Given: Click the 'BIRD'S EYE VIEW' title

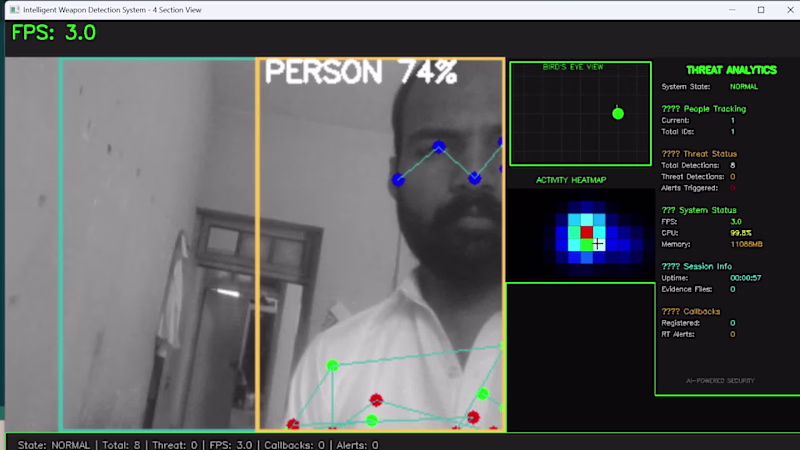Looking at the screenshot, I should [x=572, y=67].
